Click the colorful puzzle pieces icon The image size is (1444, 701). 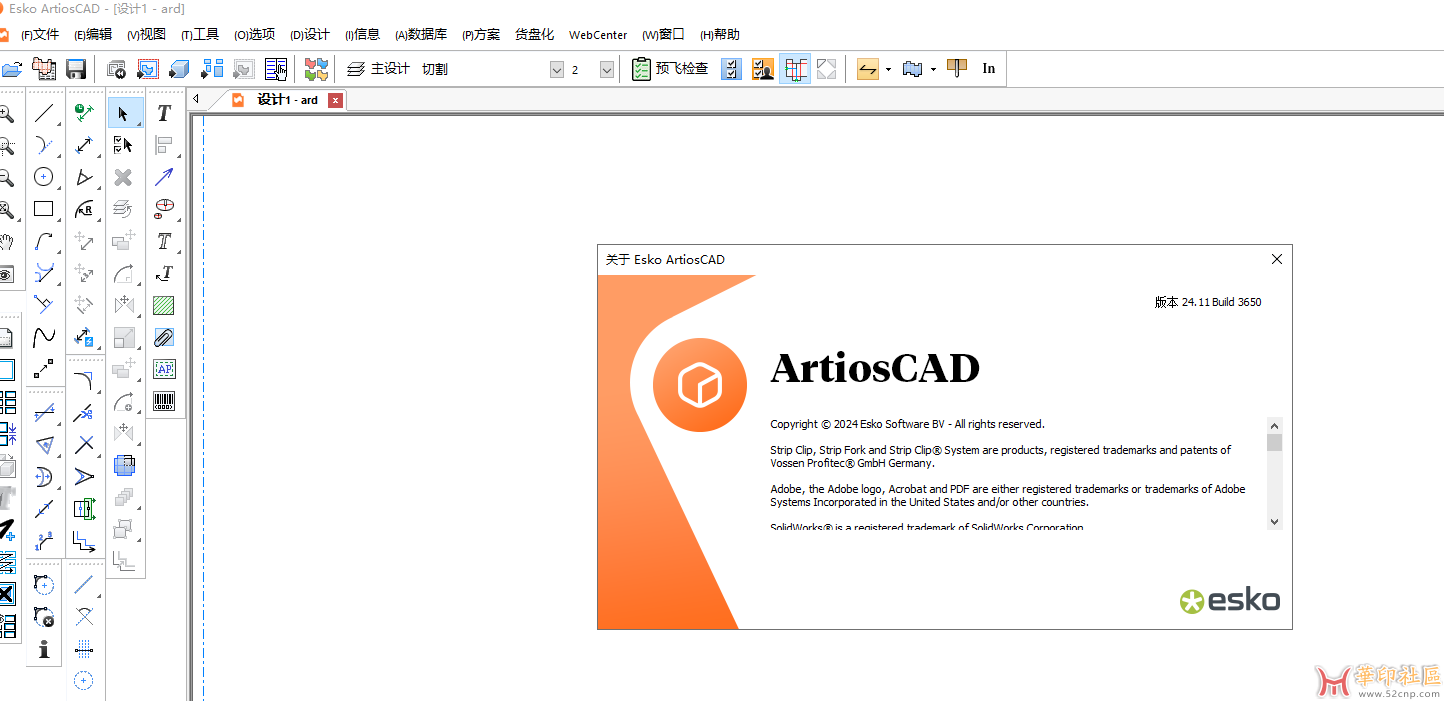coord(316,69)
